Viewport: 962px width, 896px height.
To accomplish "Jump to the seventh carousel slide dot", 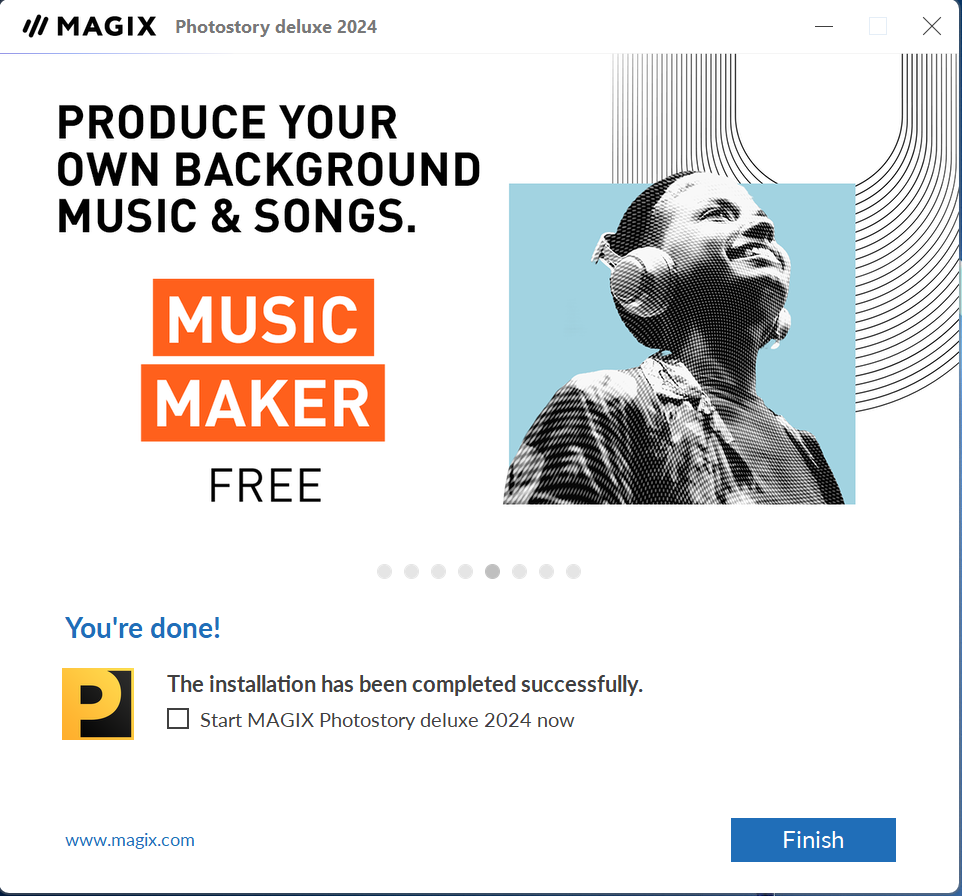I will (547, 571).
